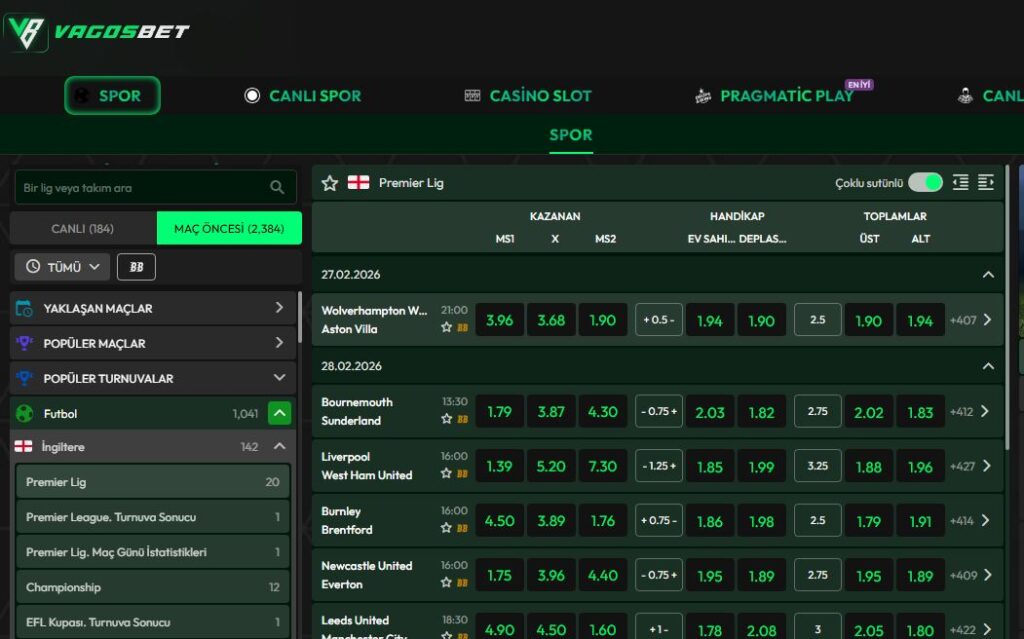Viewport: 1024px width, 639px height.
Task: Click the Casino Slot machine icon
Action: click(x=472, y=95)
